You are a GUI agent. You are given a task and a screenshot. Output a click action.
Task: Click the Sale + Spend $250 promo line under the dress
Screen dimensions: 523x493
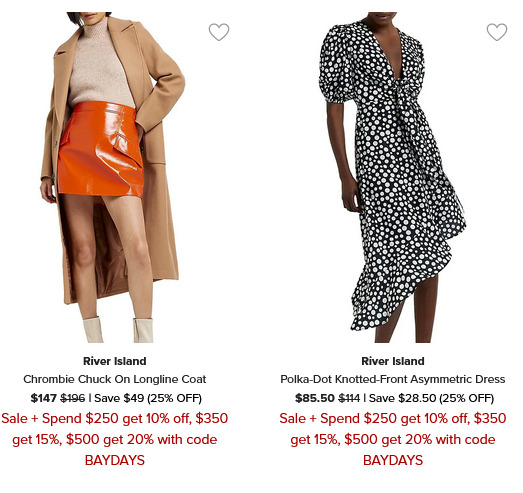[393, 418]
